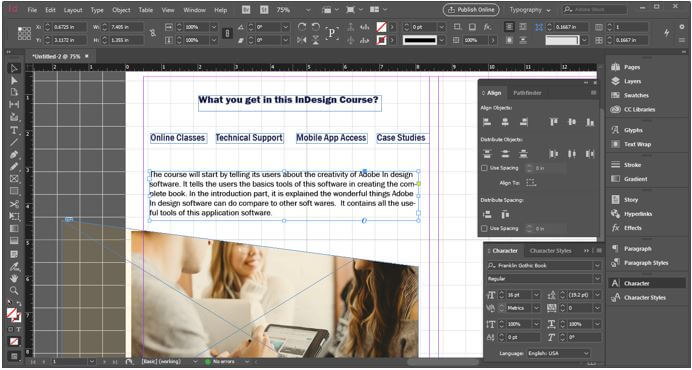Select the Page tool

(x=14, y=92)
